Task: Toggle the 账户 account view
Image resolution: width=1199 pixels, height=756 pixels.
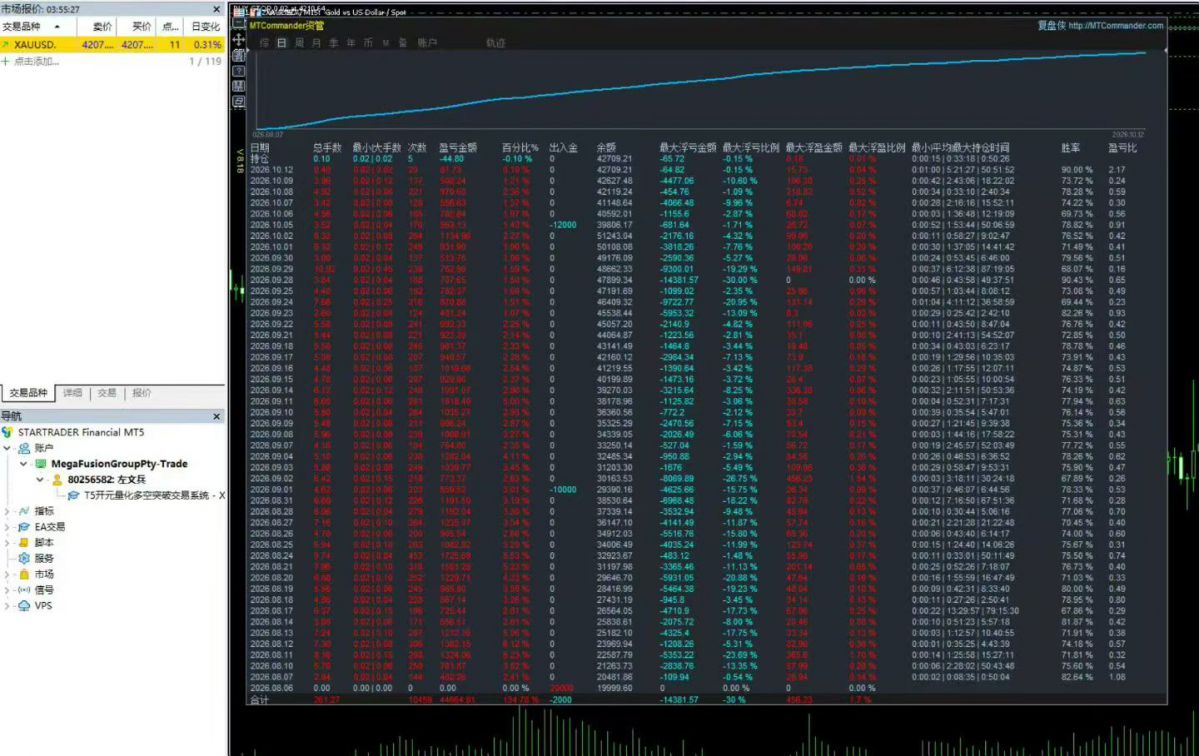Action: tap(427, 43)
